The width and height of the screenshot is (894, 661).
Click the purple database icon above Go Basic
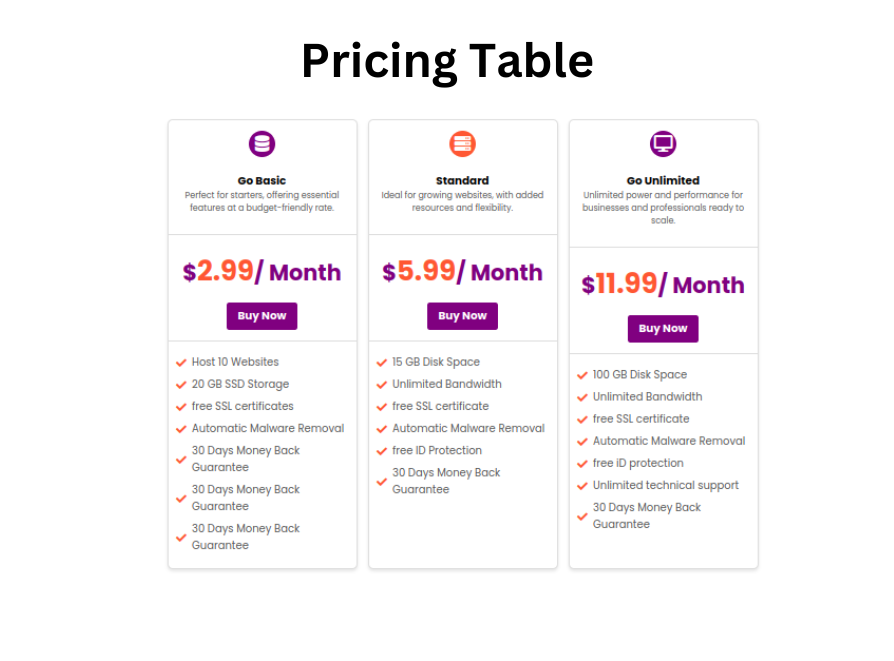(x=262, y=144)
